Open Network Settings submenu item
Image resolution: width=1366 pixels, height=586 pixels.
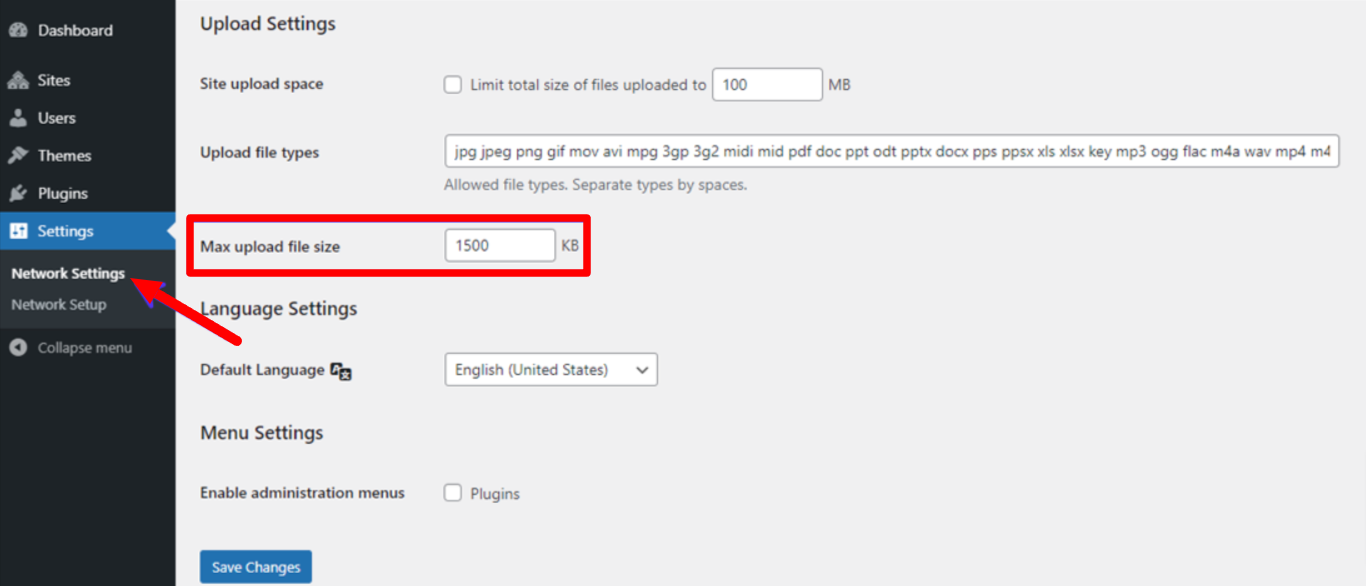tap(68, 274)
